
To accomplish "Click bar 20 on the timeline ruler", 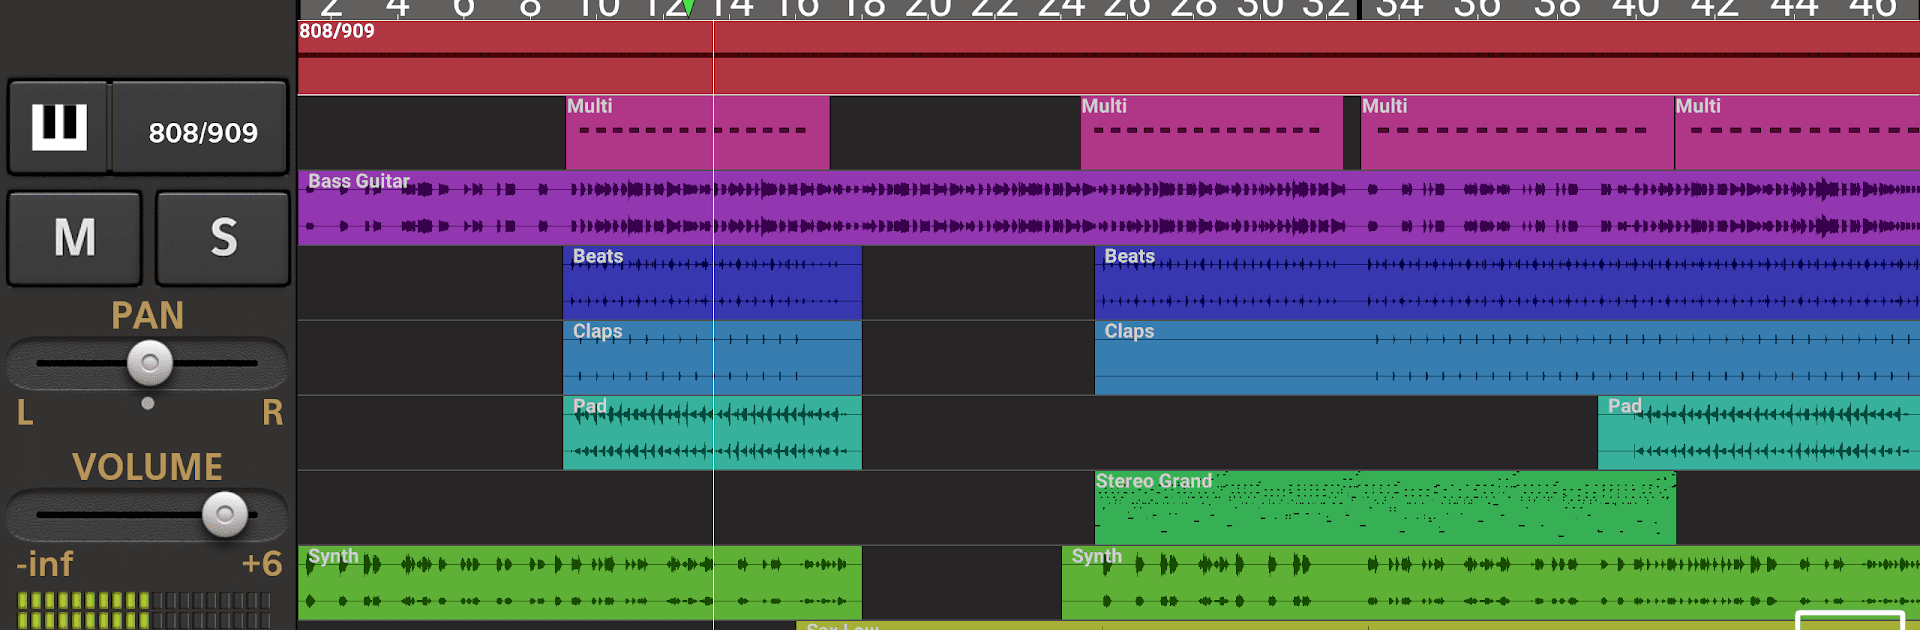I will (x=927, y=8).
